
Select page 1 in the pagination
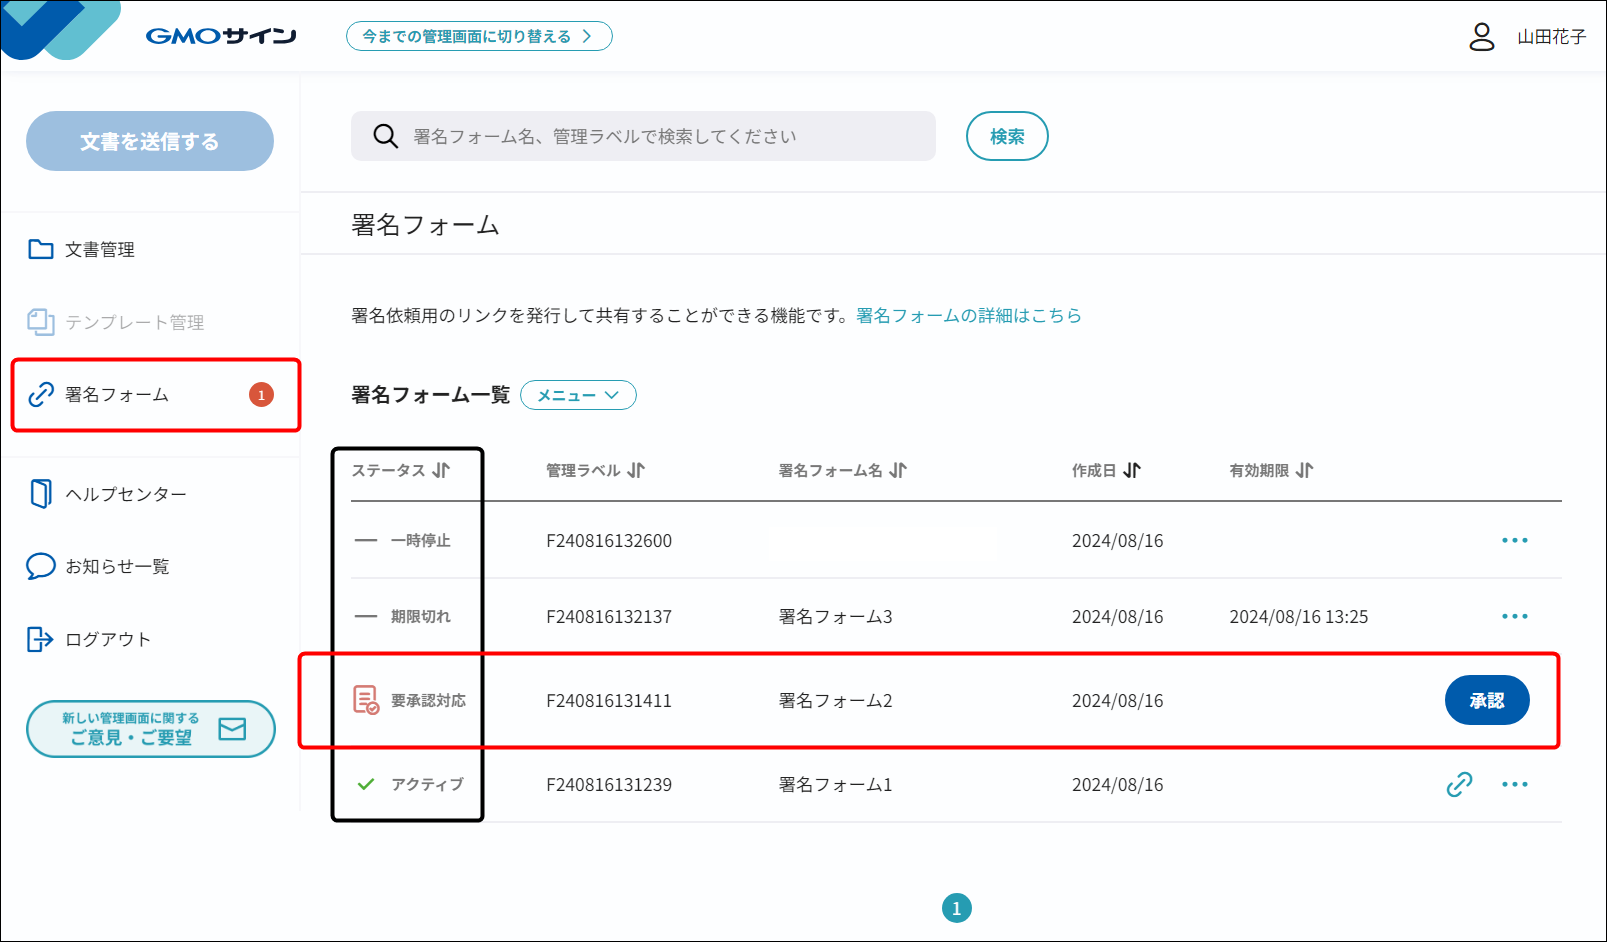(x=956, y=908)
